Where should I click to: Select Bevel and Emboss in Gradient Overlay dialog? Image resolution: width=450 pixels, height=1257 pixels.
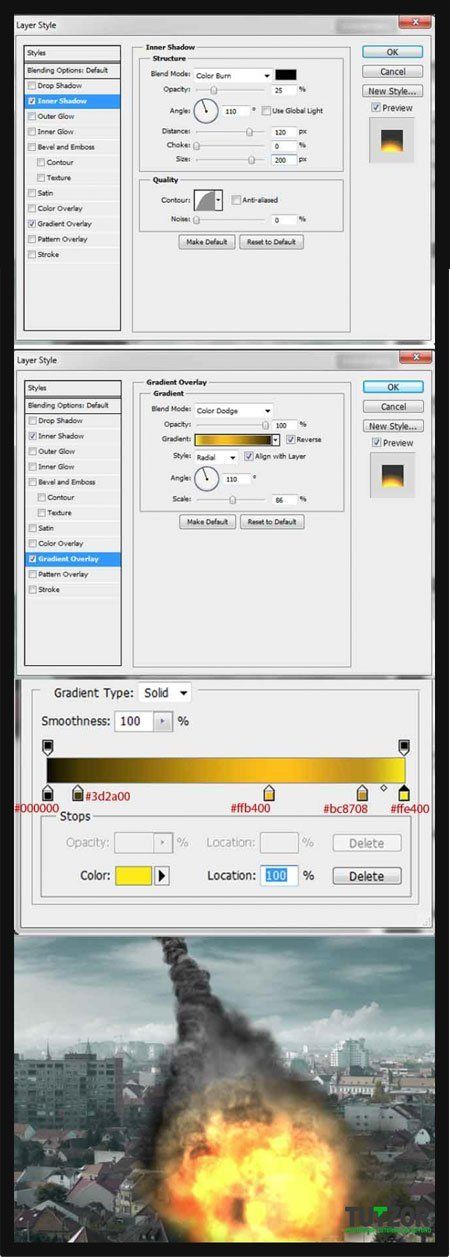[x=73, y=482]
